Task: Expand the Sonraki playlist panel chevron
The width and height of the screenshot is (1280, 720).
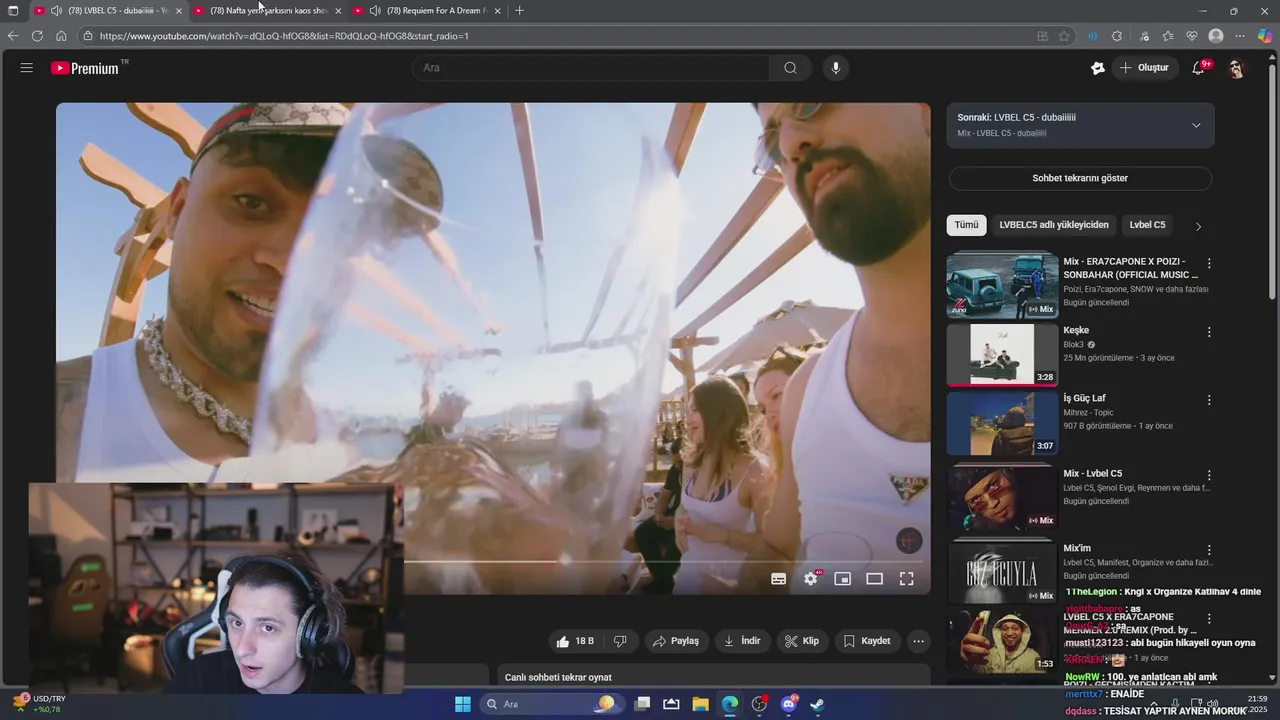Action: tap(1196, 125)
